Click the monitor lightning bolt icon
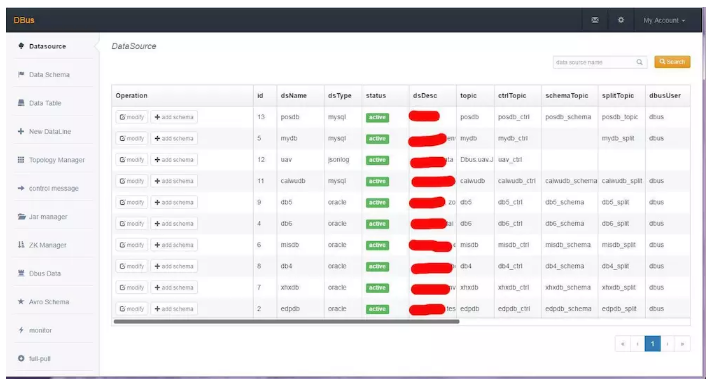Screen dimensions: 716x382 pos(21,330)
